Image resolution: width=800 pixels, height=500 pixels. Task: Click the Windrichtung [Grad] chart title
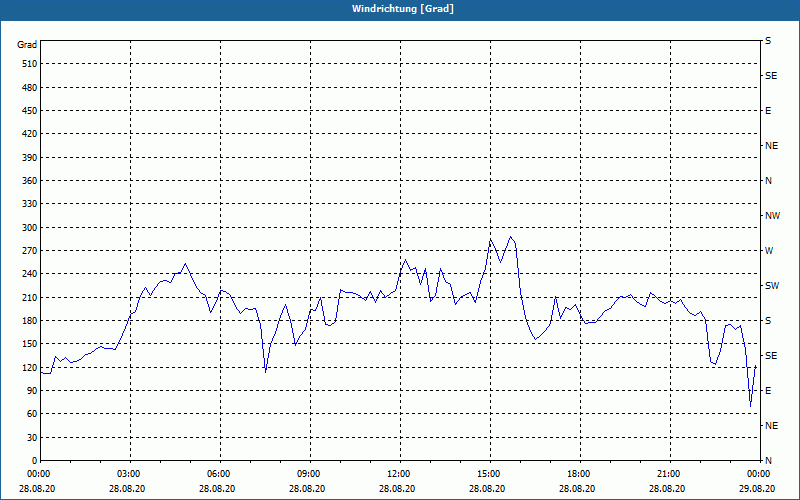pyautogui.click(x=403, y=9)
